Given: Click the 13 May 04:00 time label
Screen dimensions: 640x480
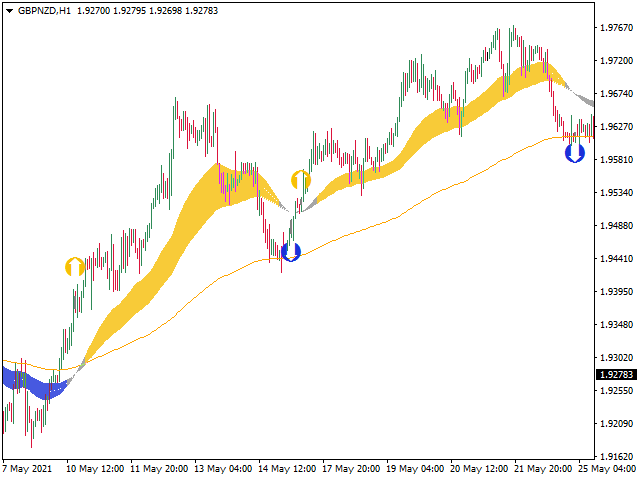Looking at the screenshot, I should 222,468.
